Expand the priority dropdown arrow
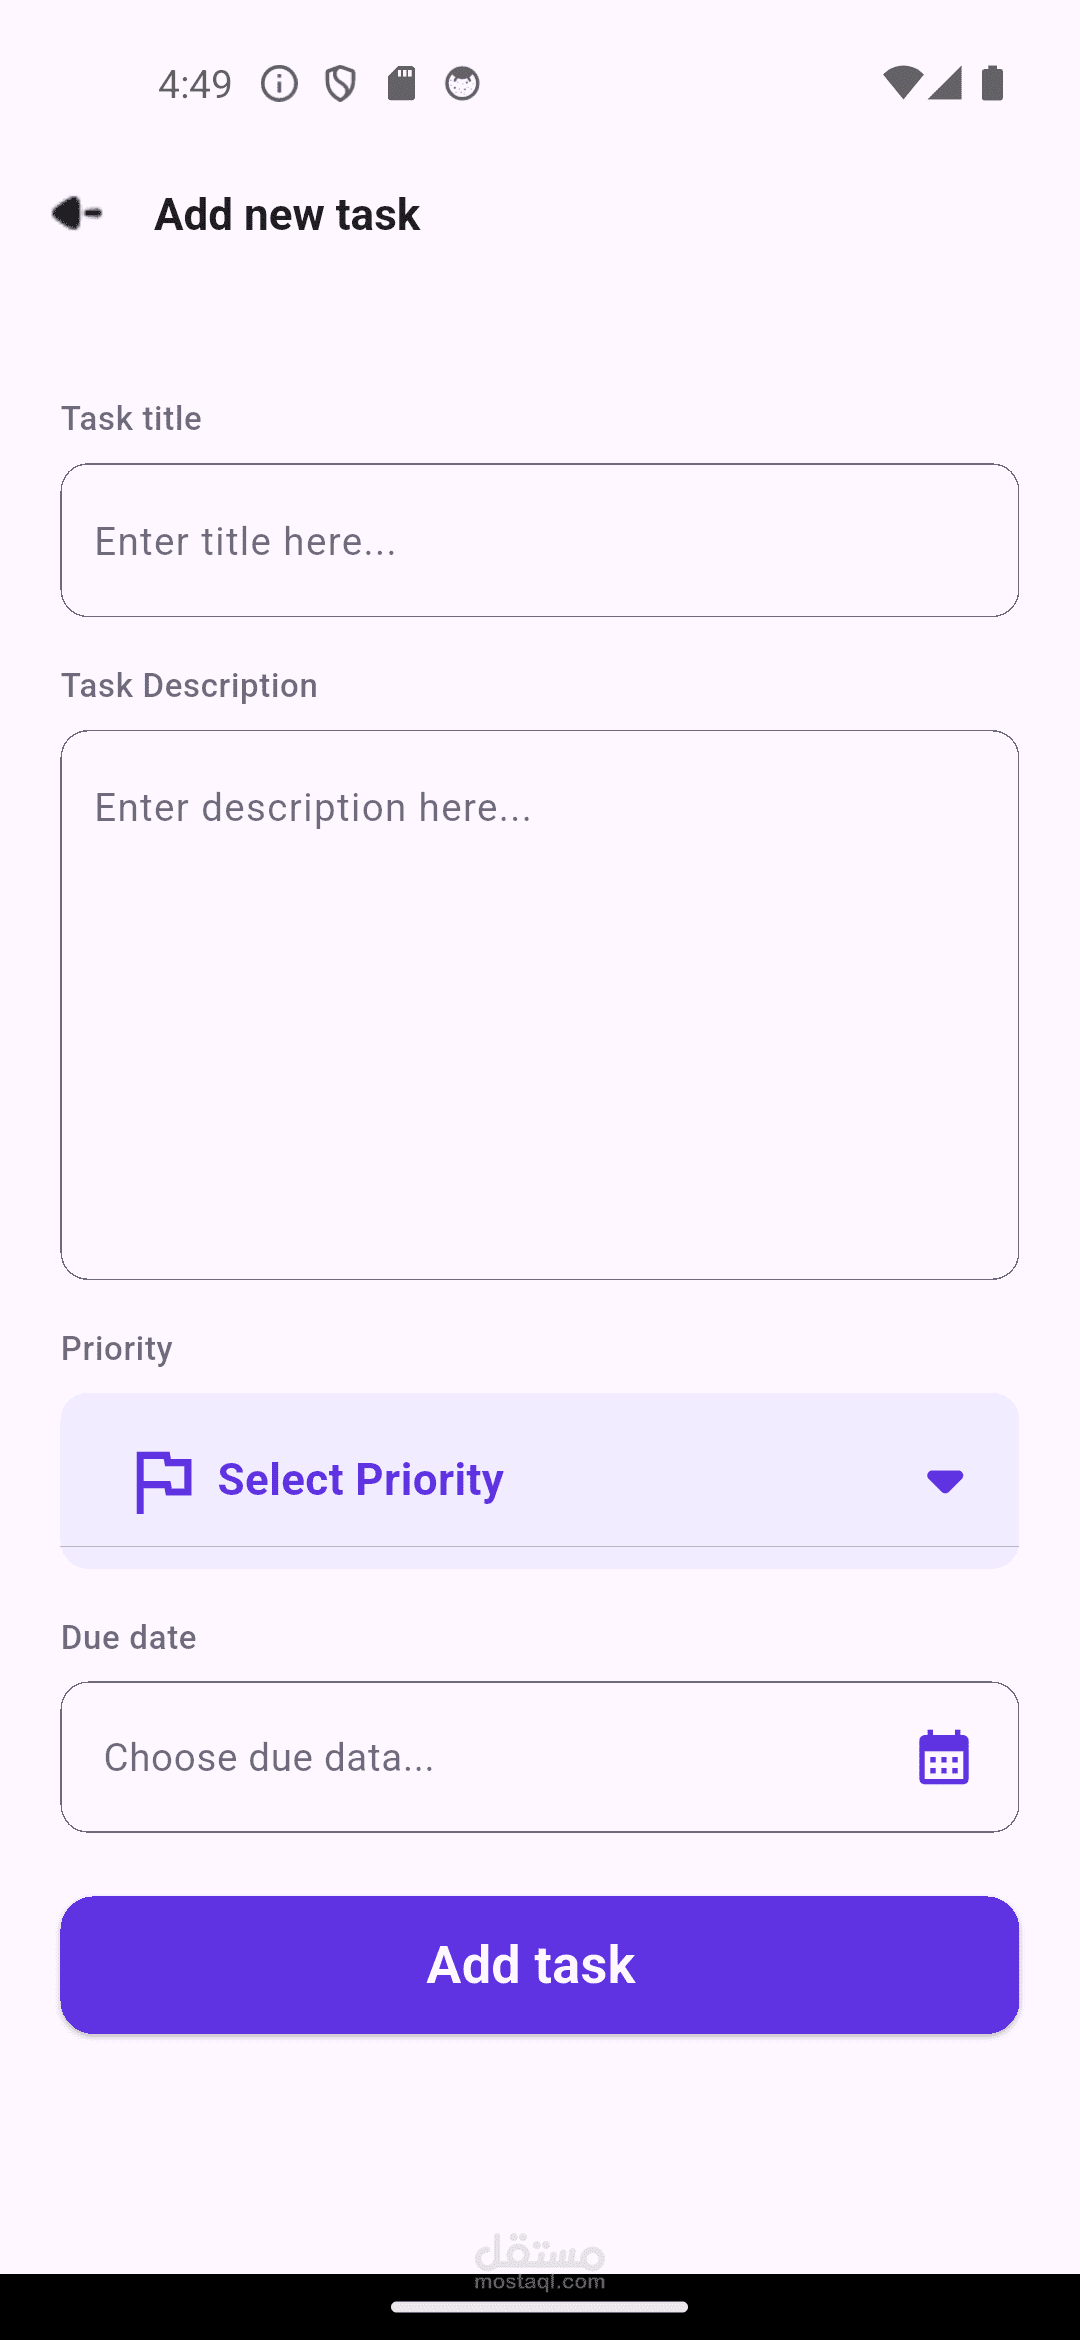 point(944,1481)
